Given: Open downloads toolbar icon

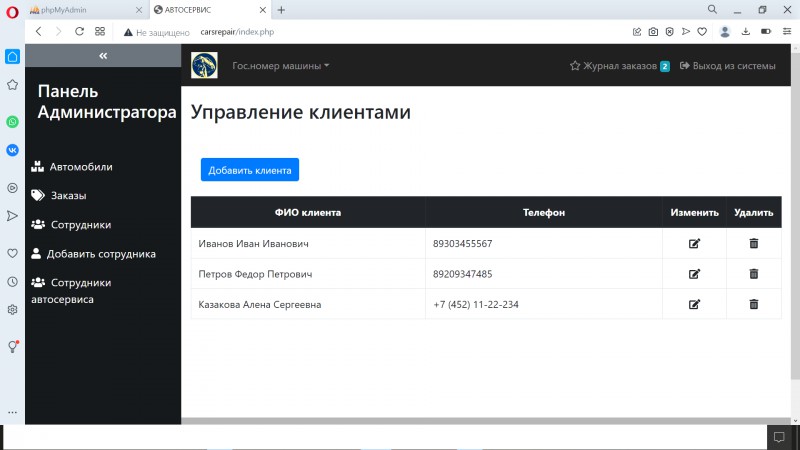Looking at the screenshot, I should pos(745,32).
